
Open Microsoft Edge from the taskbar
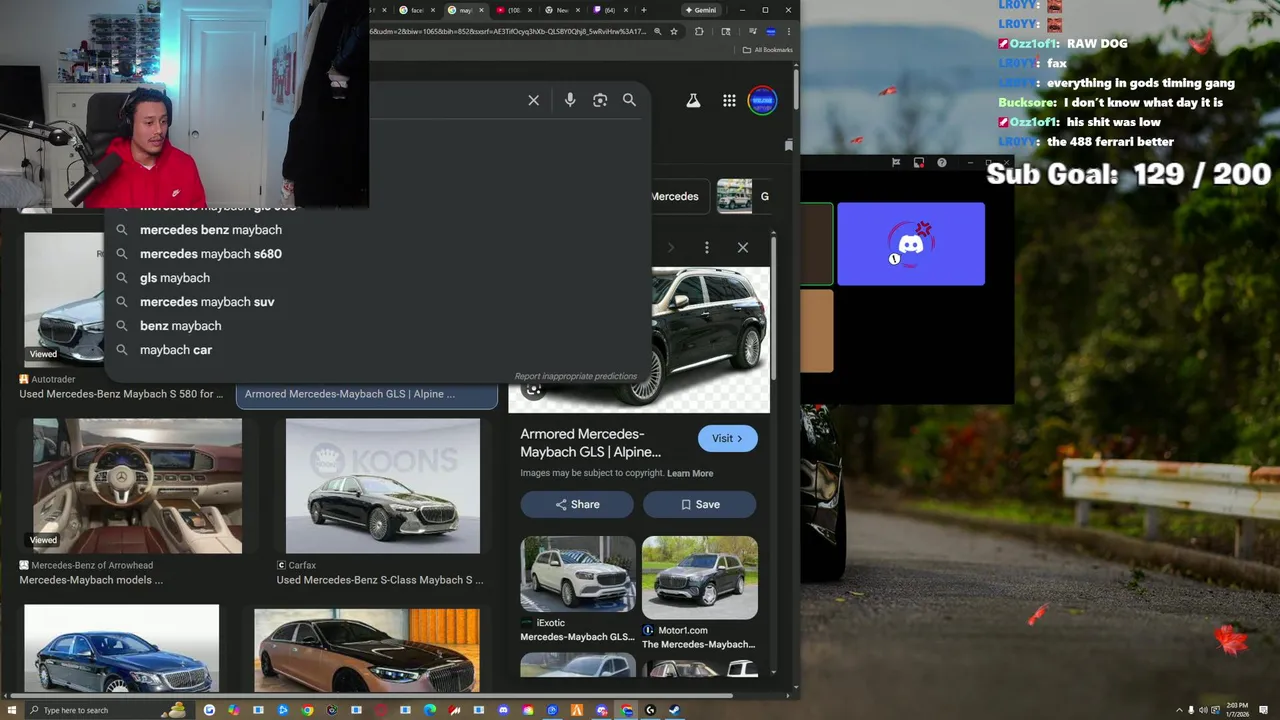(430, 710)
